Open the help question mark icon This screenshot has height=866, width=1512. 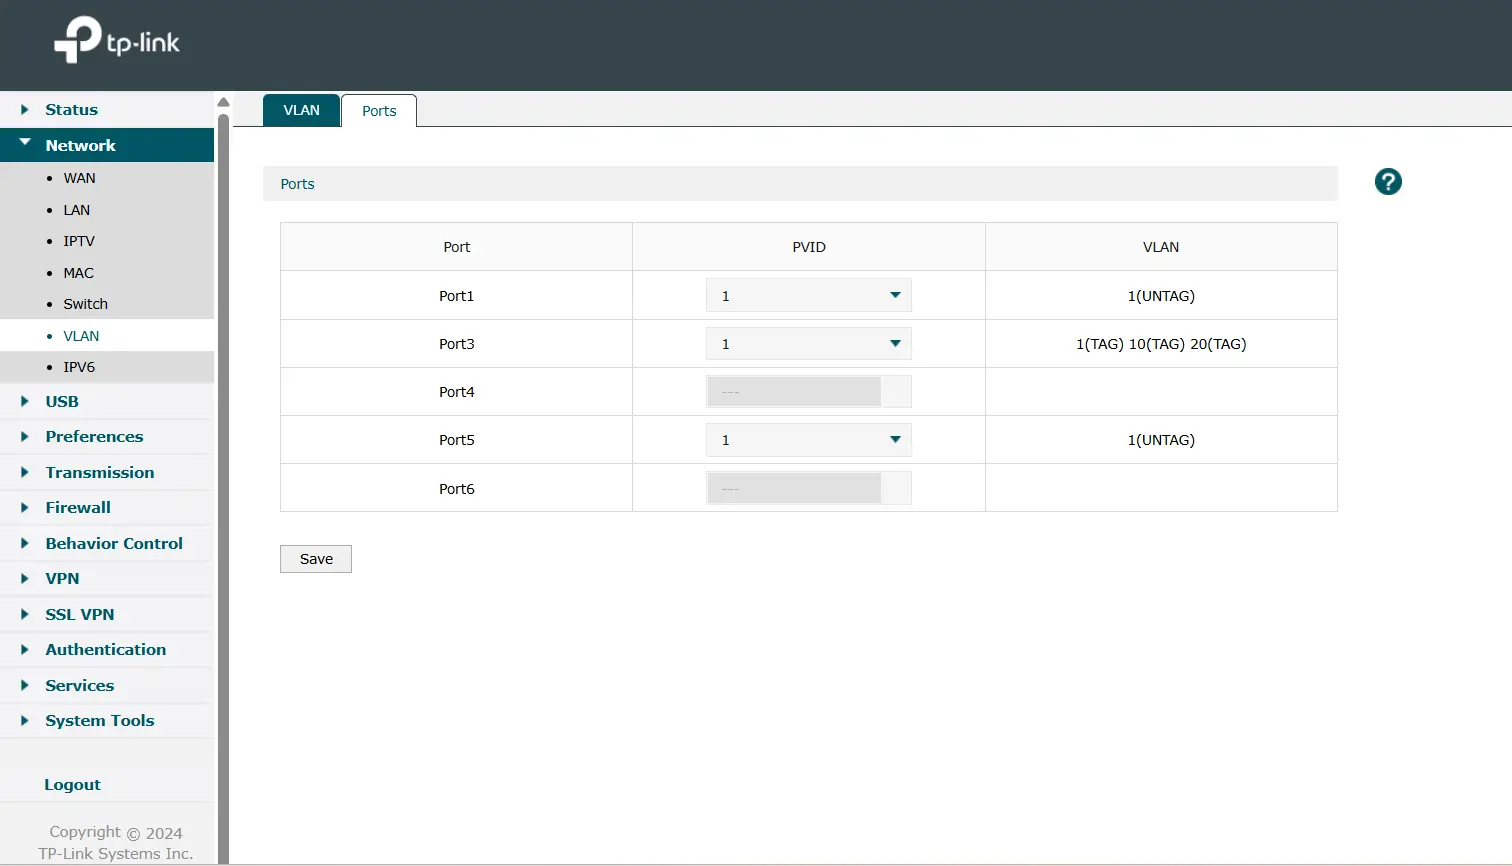1387,182
